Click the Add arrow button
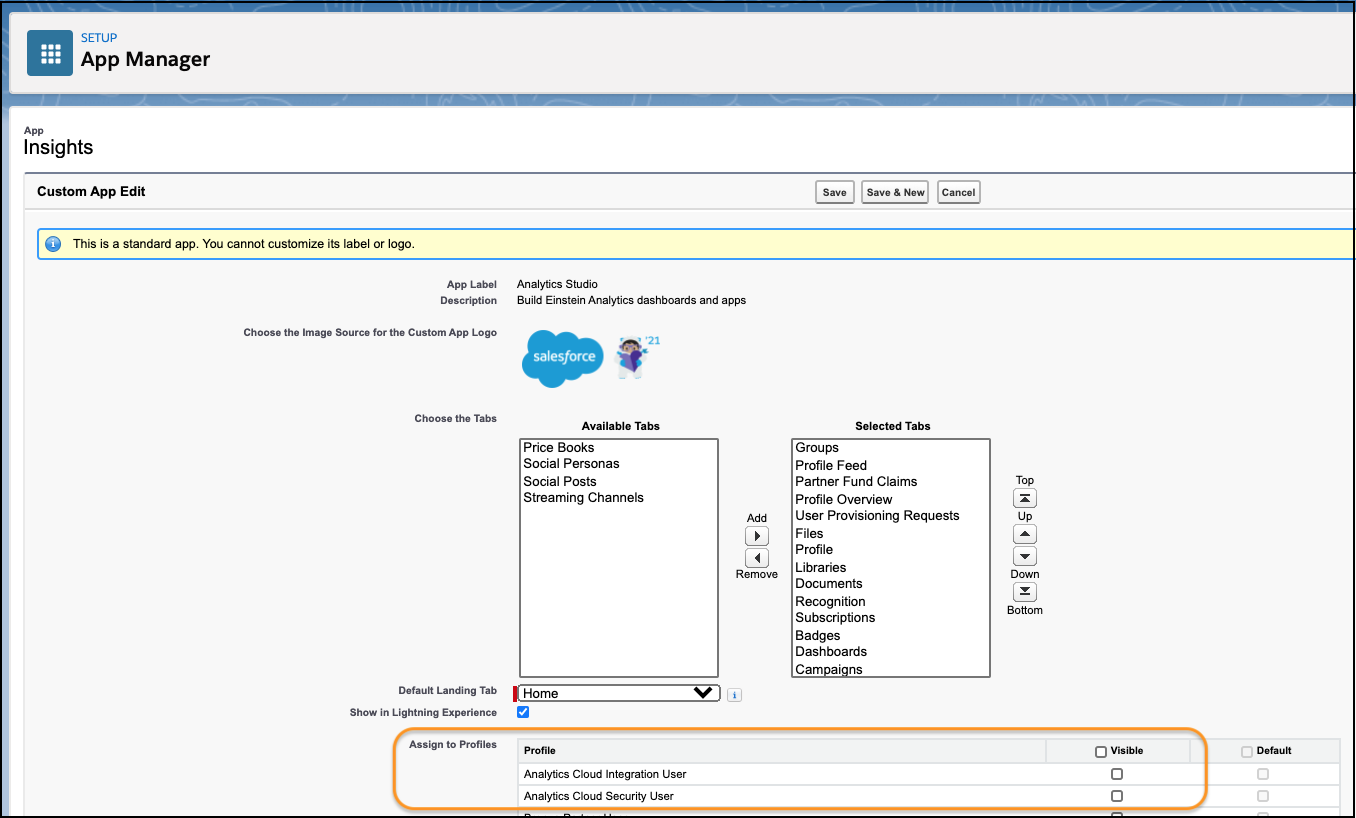 pyautogui.click(x=757, y=536)
